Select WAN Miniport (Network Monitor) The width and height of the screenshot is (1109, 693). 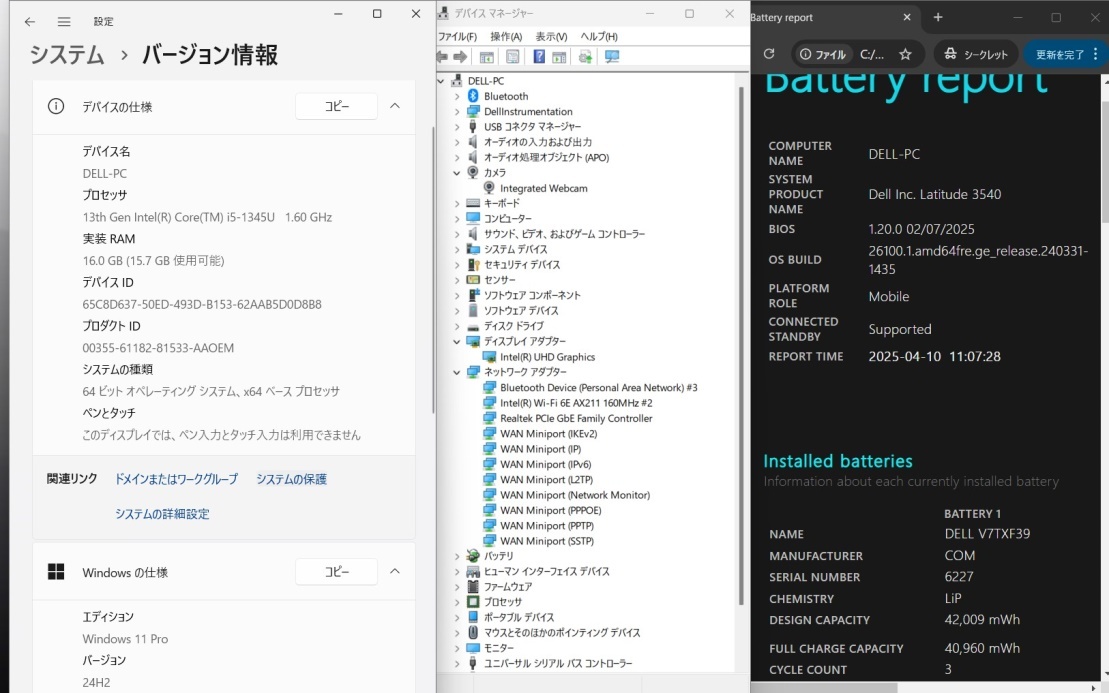click(x=574, y=495)
